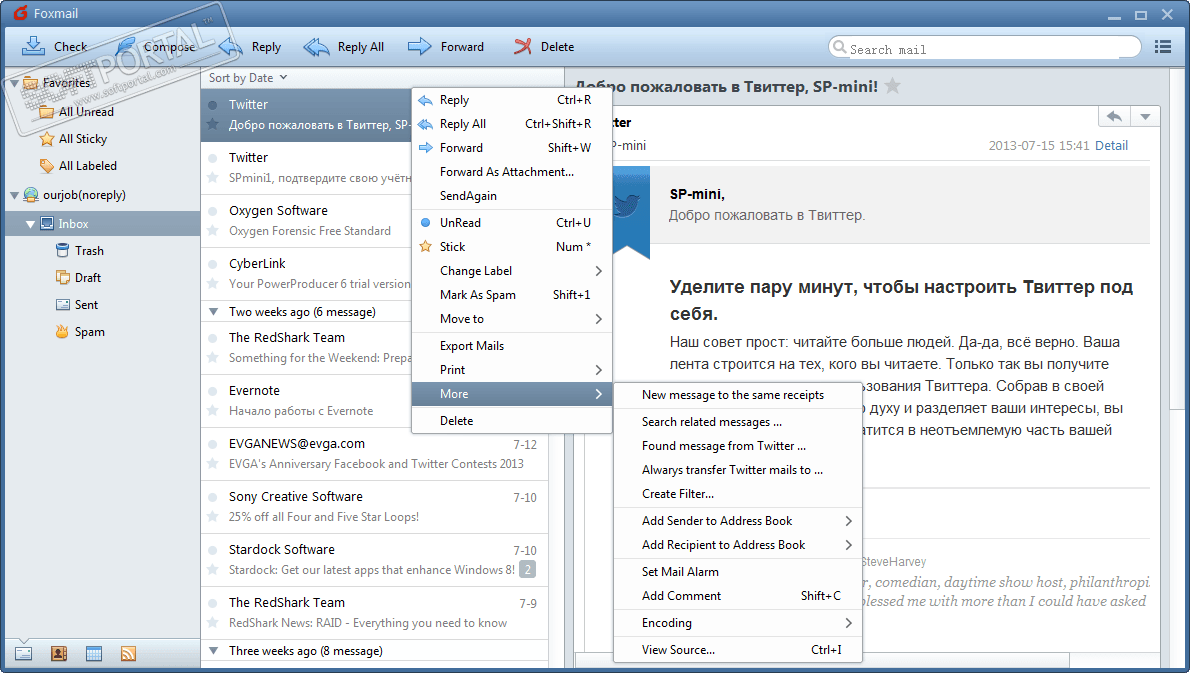The height and width of the screenshot is (673, 1190).
Task: Choose Reply in the context menu
Action: (512, 100)
